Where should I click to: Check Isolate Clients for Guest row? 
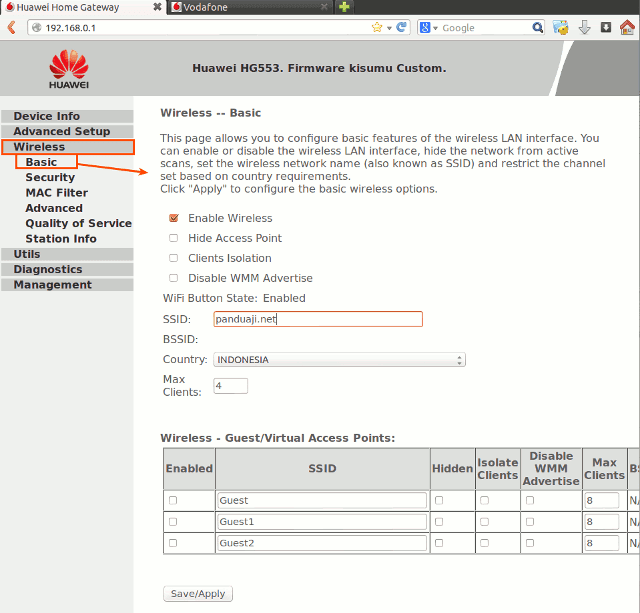[x=484, y=500]
